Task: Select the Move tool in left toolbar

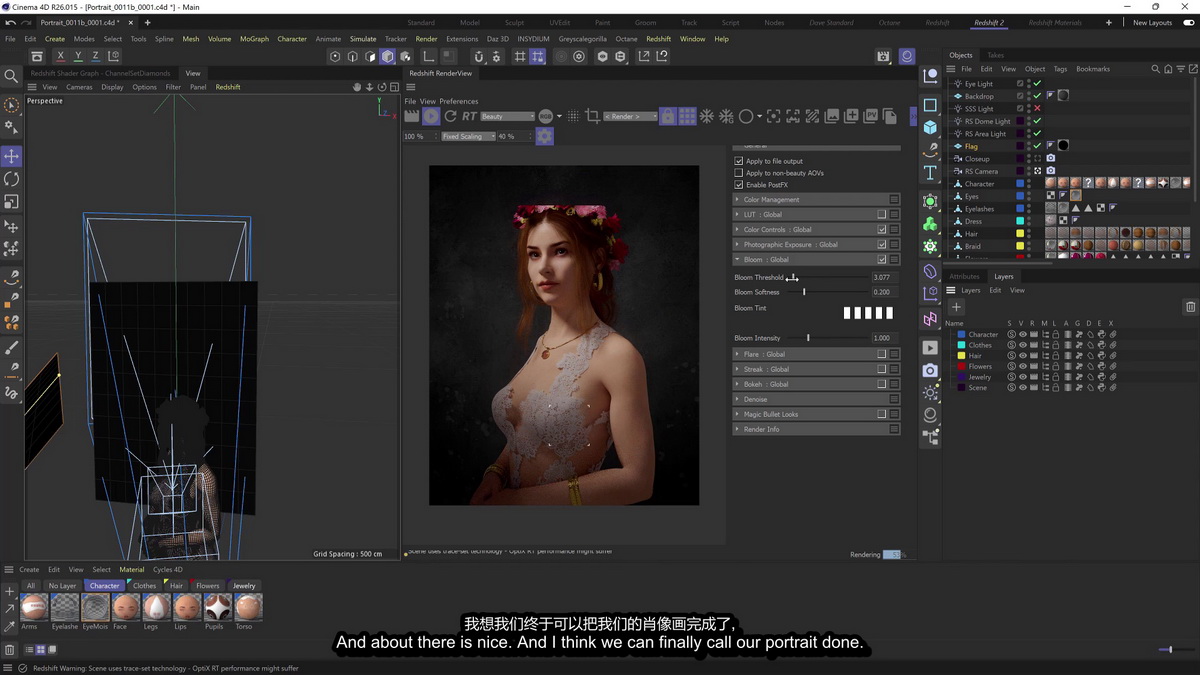Action: tap(11, 156)
